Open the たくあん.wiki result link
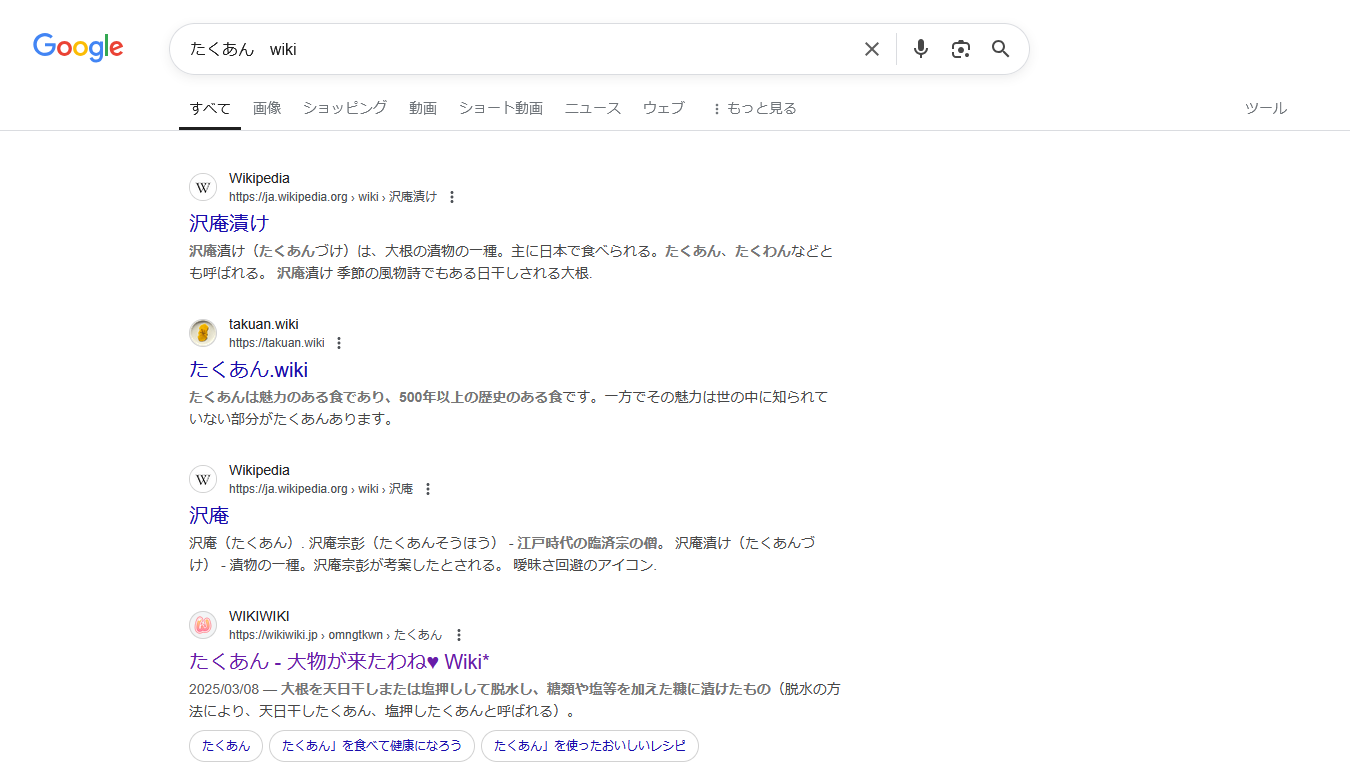Screen dimensions: 1350x783 click(249, 369)
